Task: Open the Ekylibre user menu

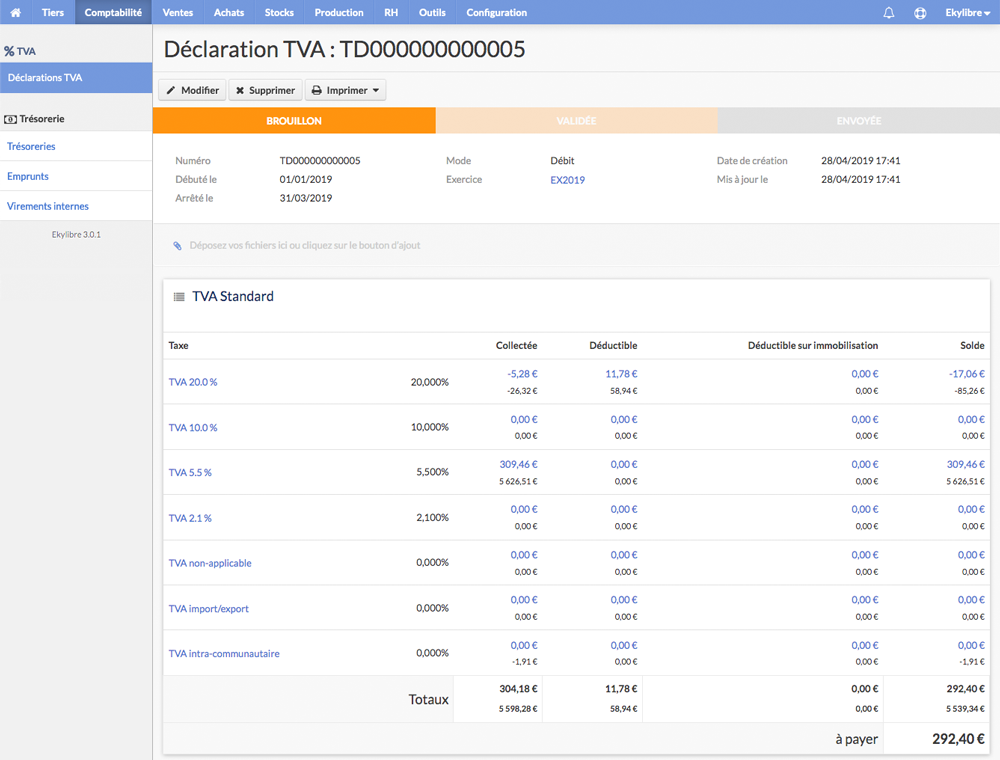Action: (967, 13)
